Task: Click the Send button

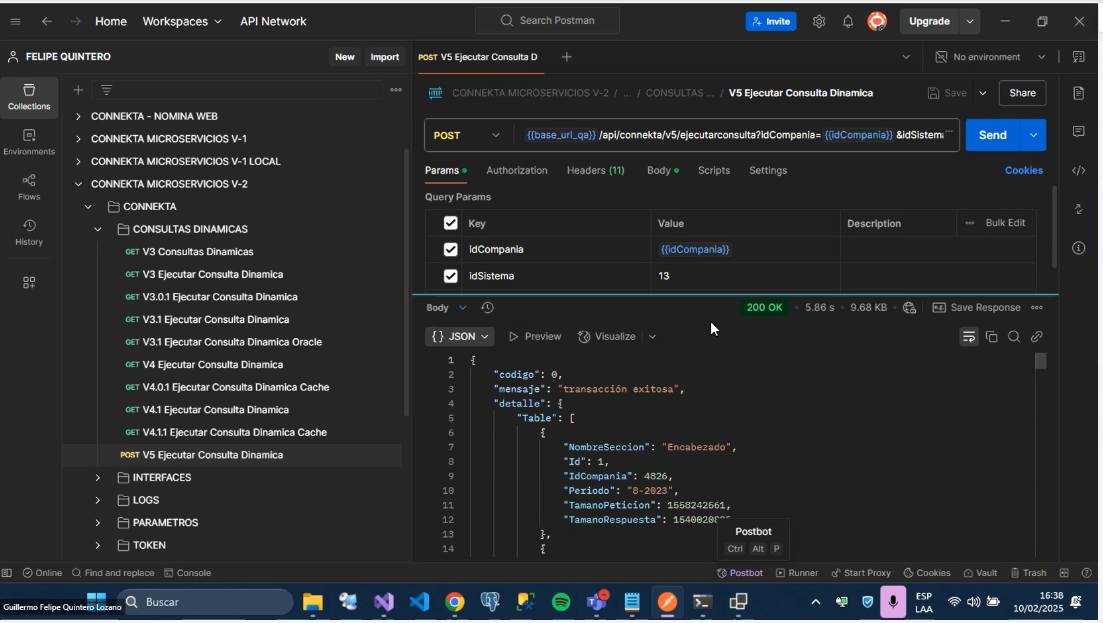Action: (991, 135)
